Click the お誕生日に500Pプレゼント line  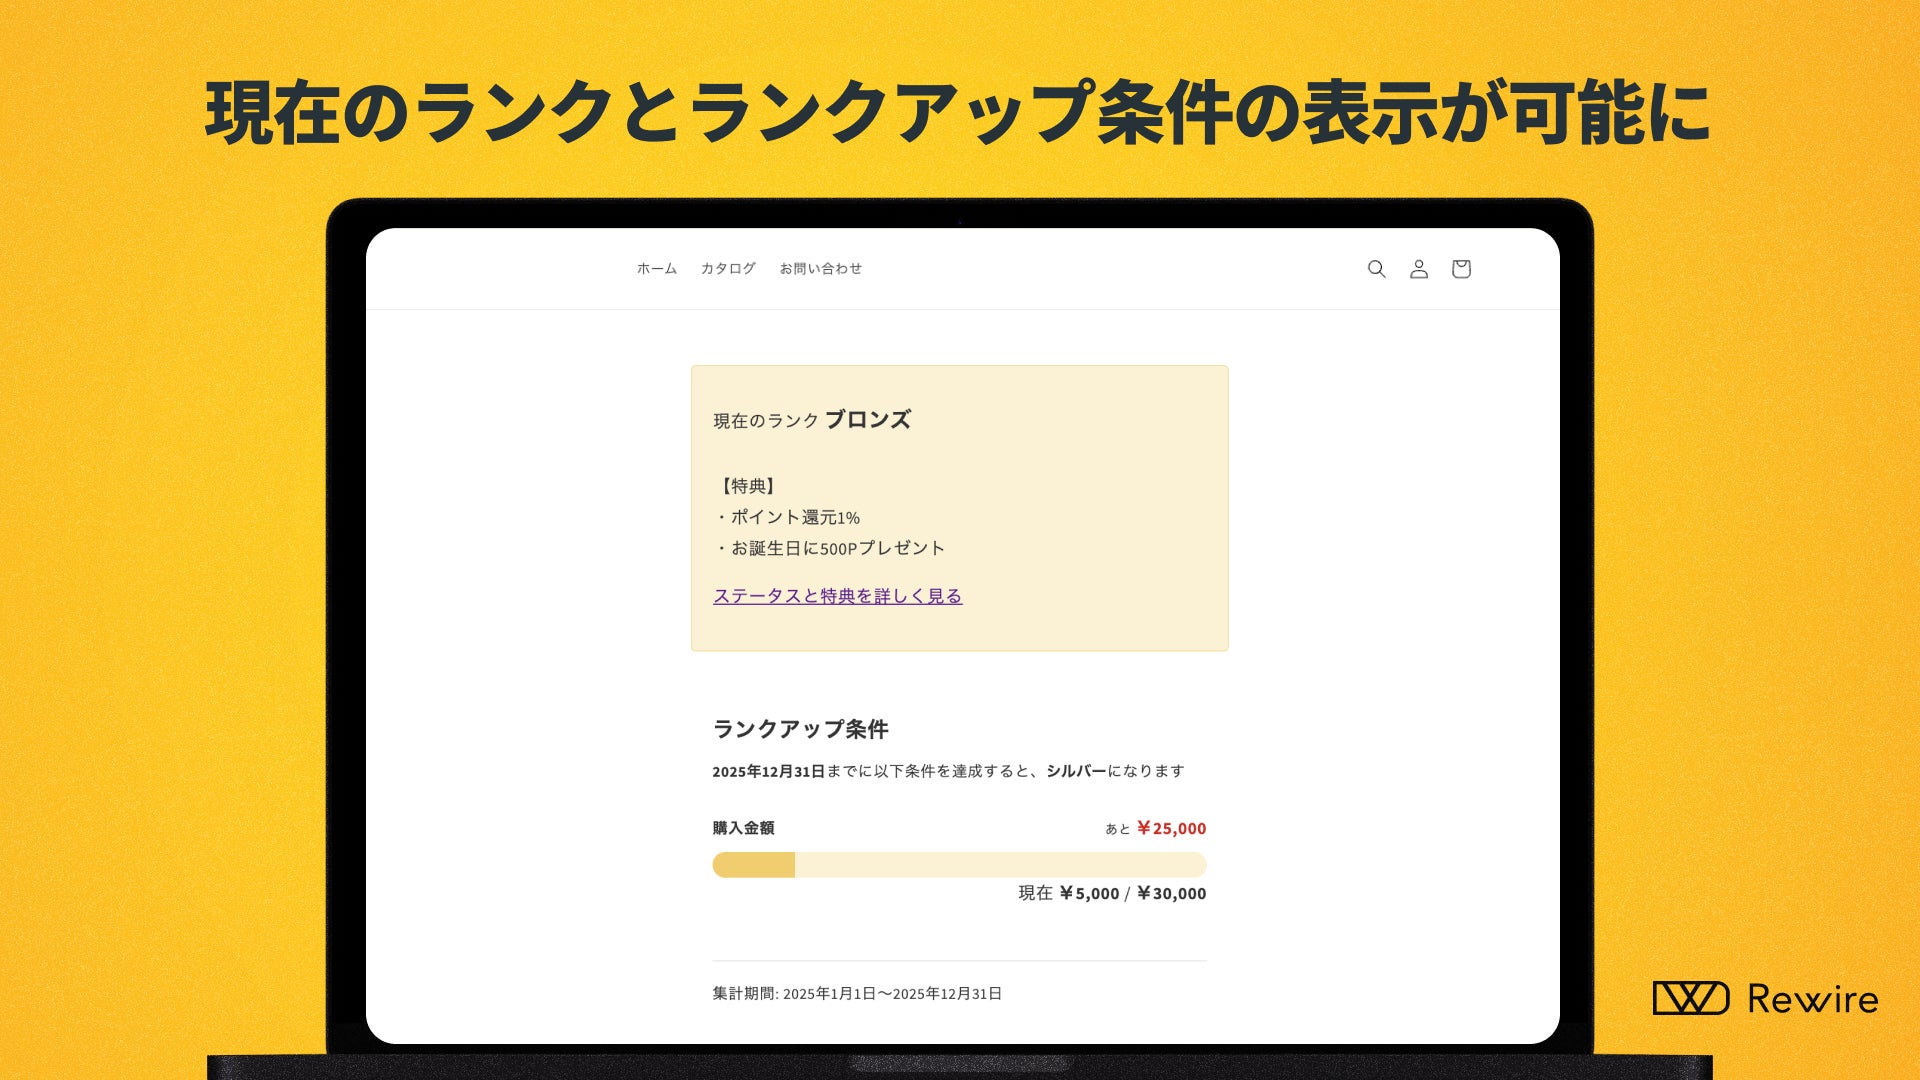coord(832,548)
